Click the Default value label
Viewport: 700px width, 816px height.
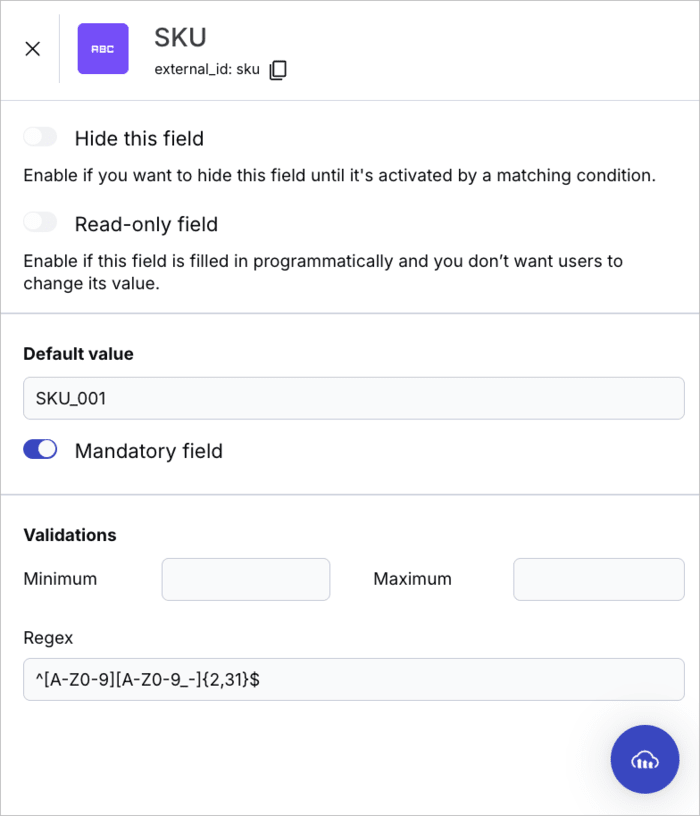[x=78, y=353]
